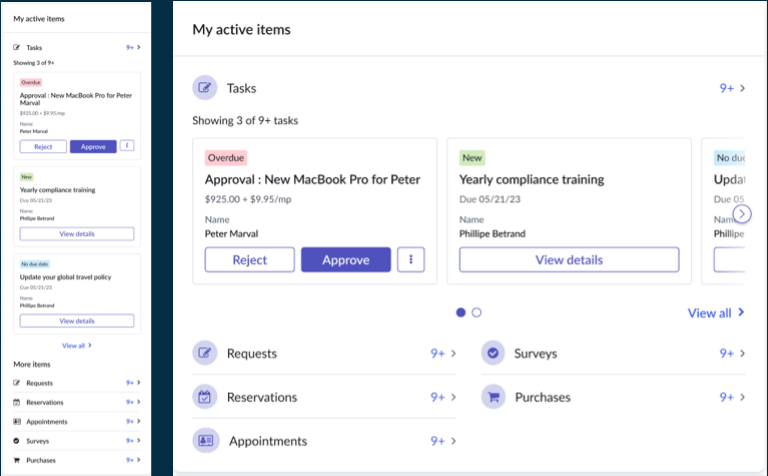
Task: Open Surveys row label in main panel
Action: [x=535, y=354]
